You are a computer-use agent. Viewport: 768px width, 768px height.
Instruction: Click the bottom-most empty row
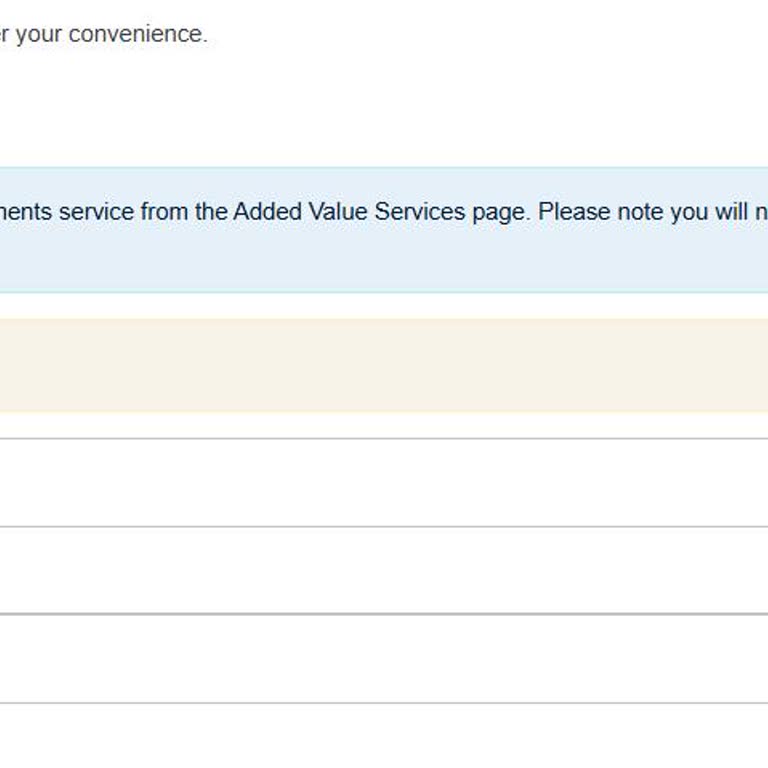pos(384,736)
